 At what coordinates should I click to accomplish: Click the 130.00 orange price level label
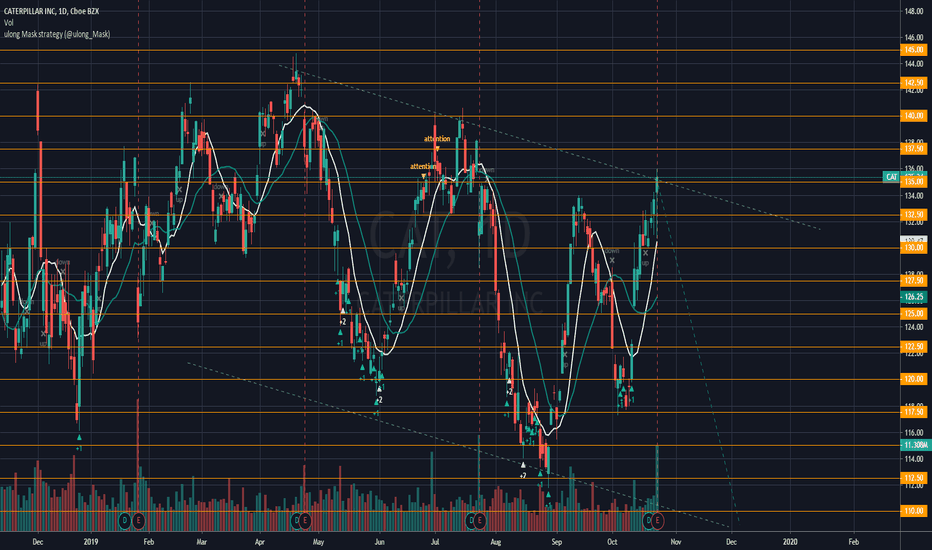coord(914,247)
